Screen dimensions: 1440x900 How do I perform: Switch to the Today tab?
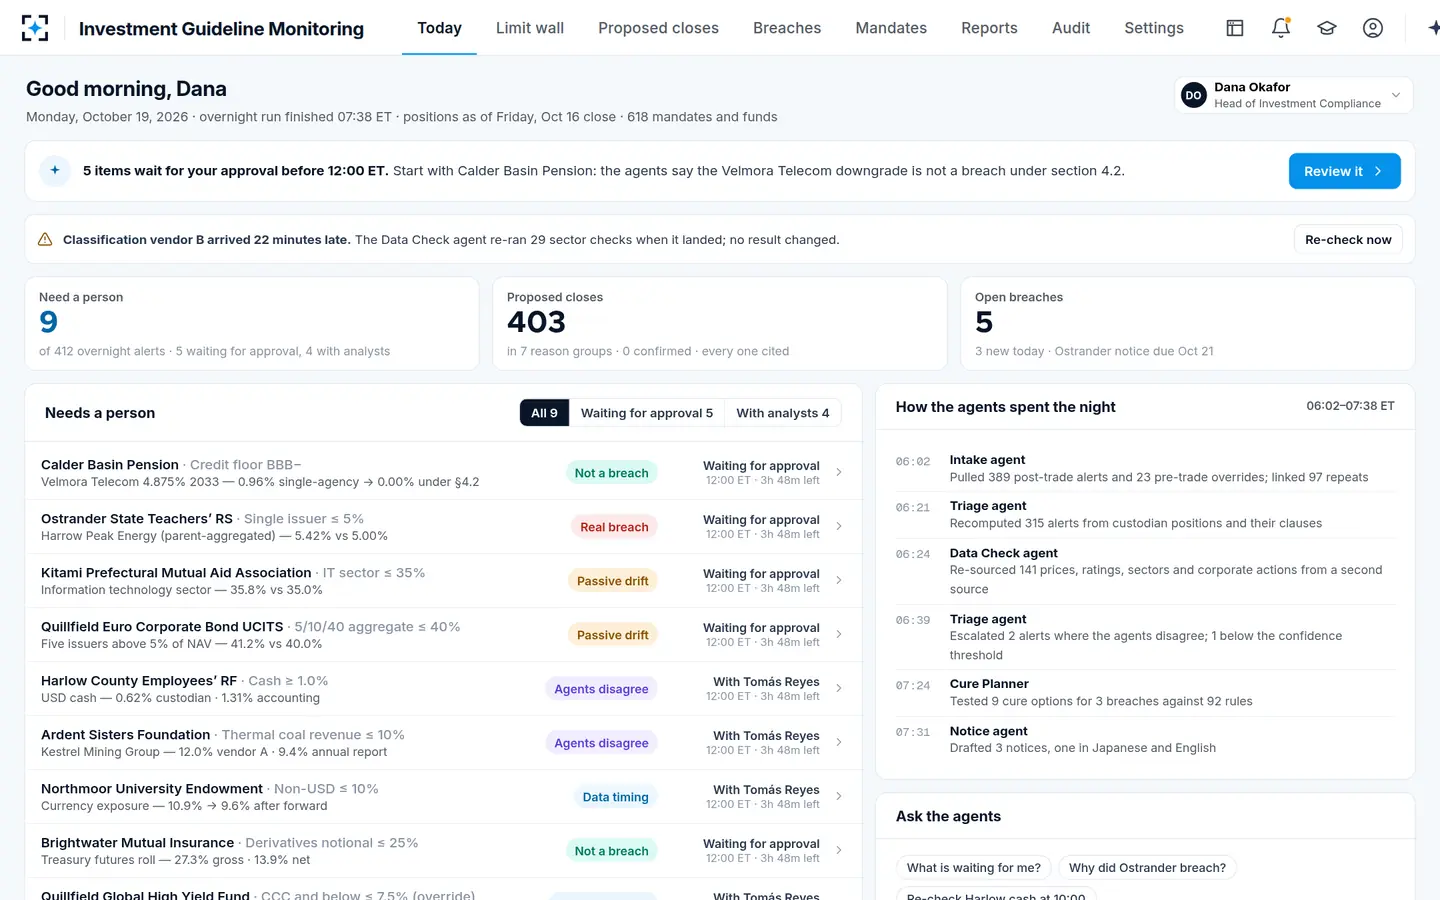pos(439,28)
